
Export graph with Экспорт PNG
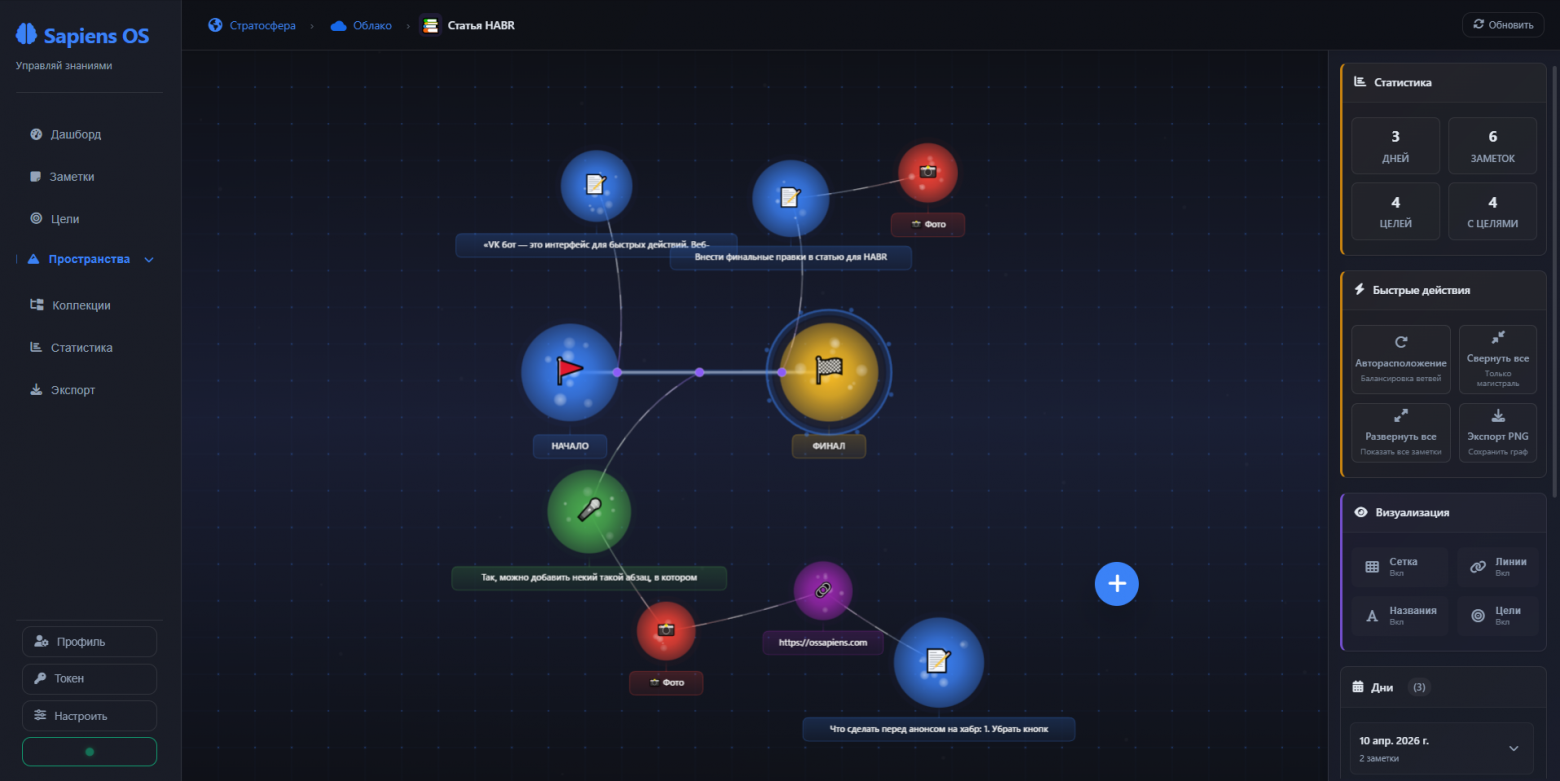pos(1497,432)
